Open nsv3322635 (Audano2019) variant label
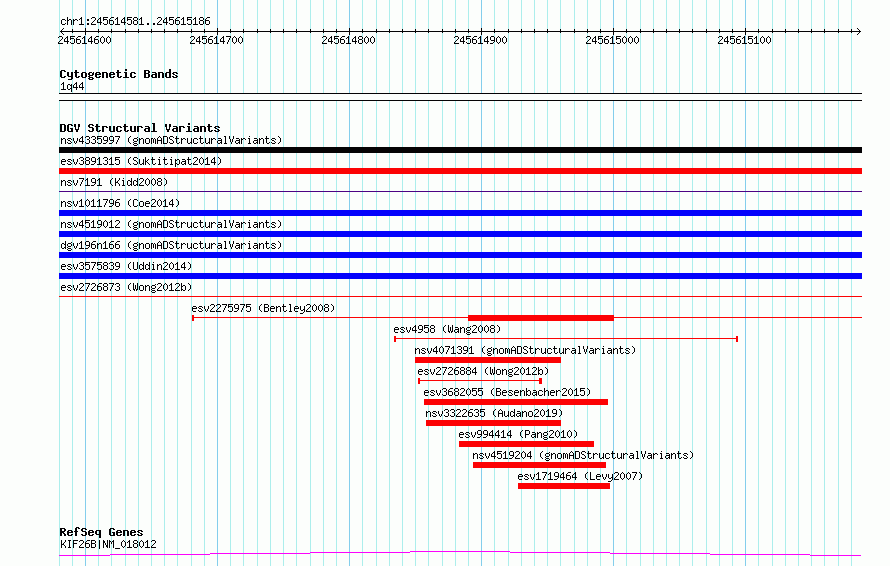Screen dimensions: 890x566 [x=494, y=413]
